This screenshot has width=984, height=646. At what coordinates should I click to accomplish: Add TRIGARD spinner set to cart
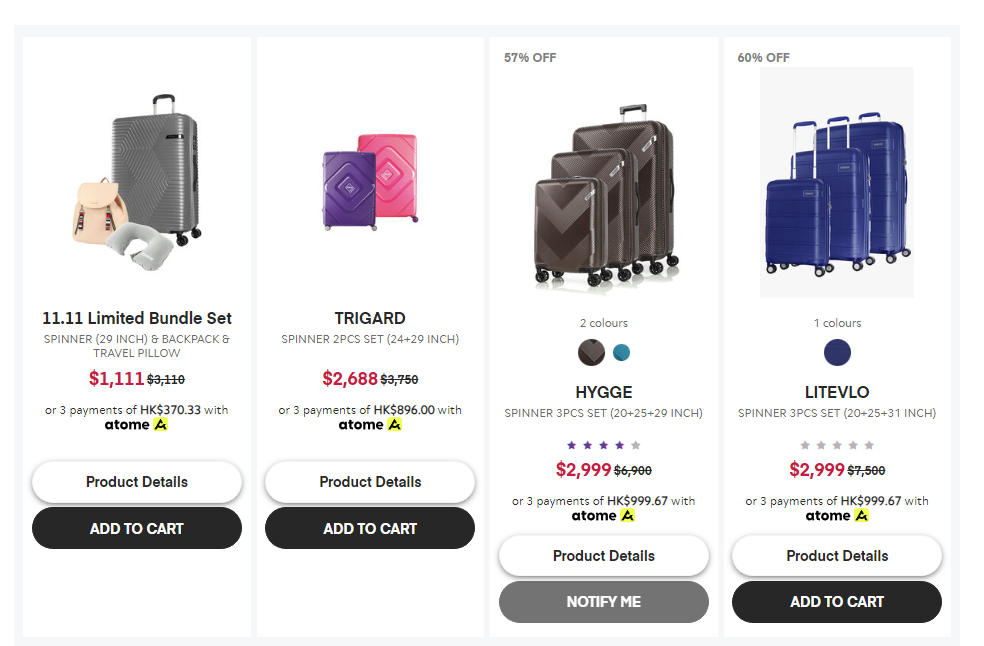[370, 528]
